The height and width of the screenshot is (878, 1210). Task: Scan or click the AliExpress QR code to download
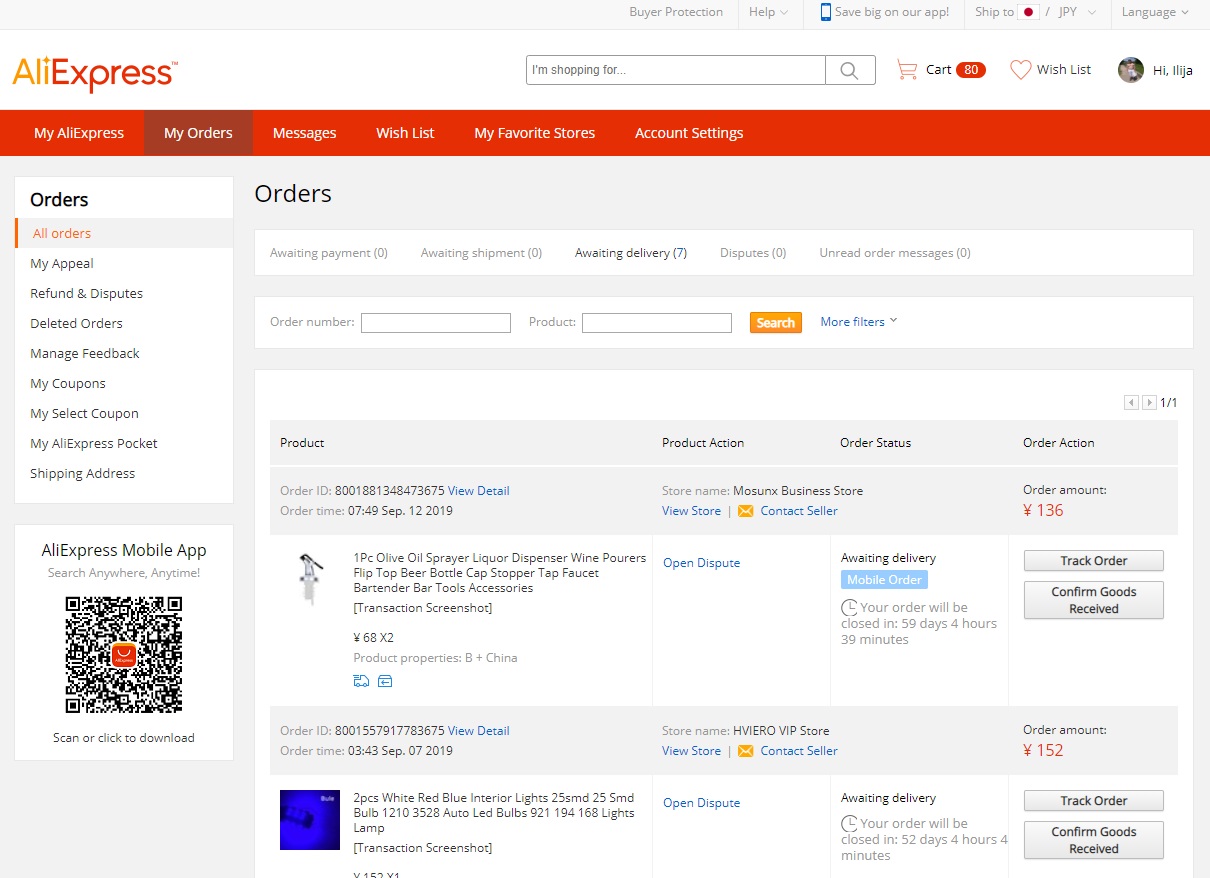coord(123,654)
